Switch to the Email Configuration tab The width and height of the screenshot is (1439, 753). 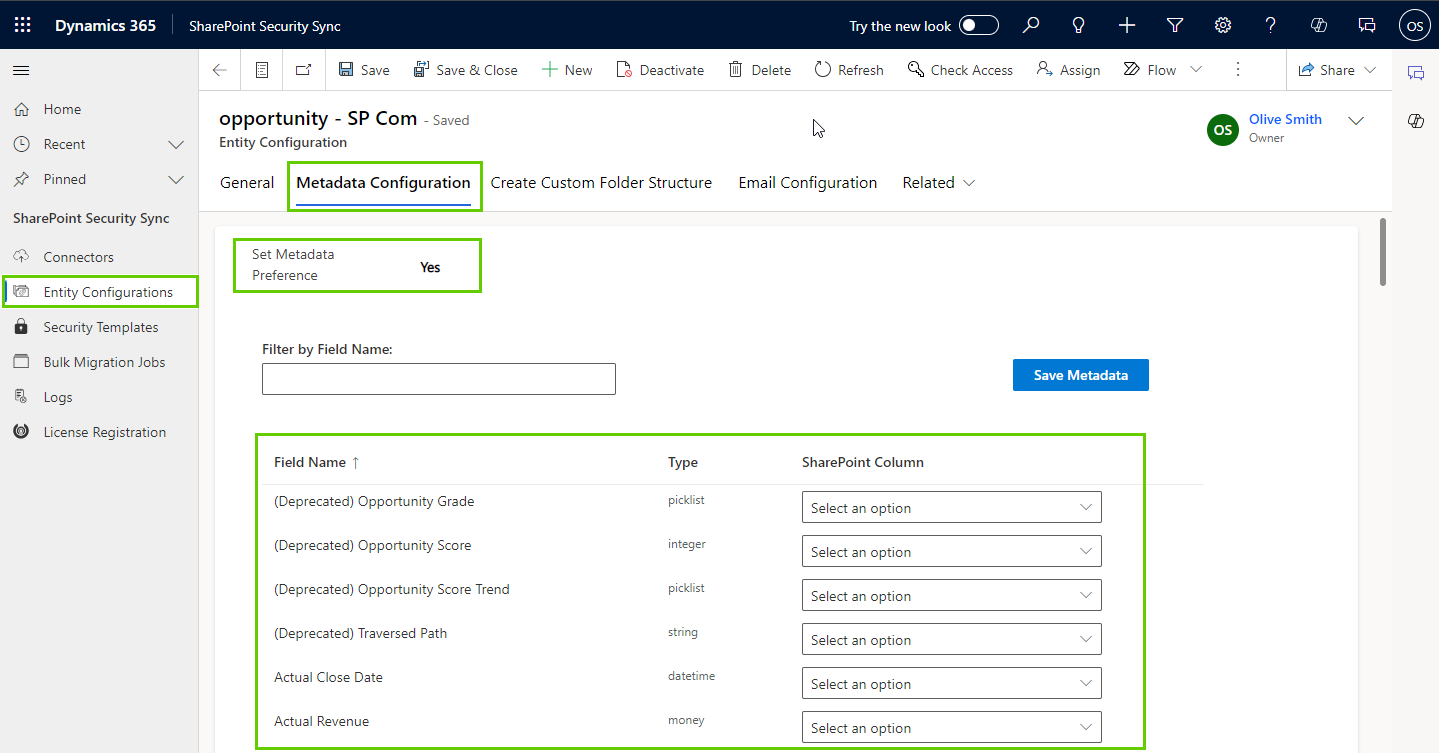pyautogui.click(x=807, y=183)
